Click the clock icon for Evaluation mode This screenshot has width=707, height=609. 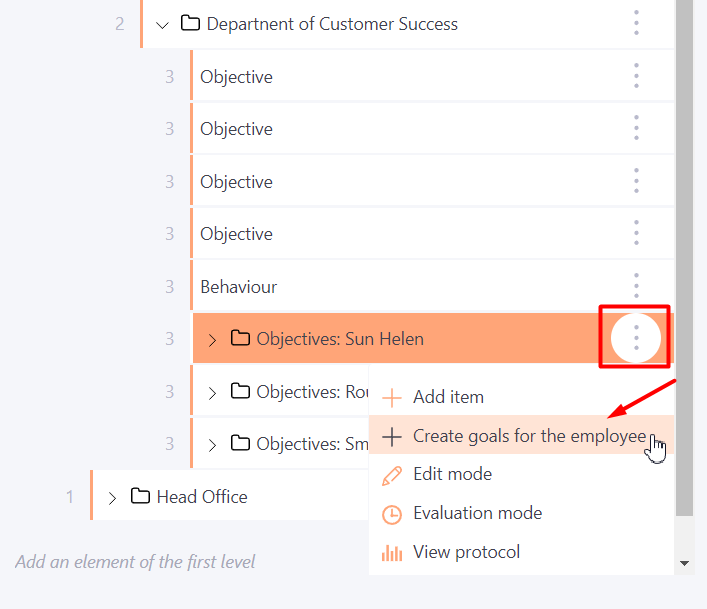(391, 514)
